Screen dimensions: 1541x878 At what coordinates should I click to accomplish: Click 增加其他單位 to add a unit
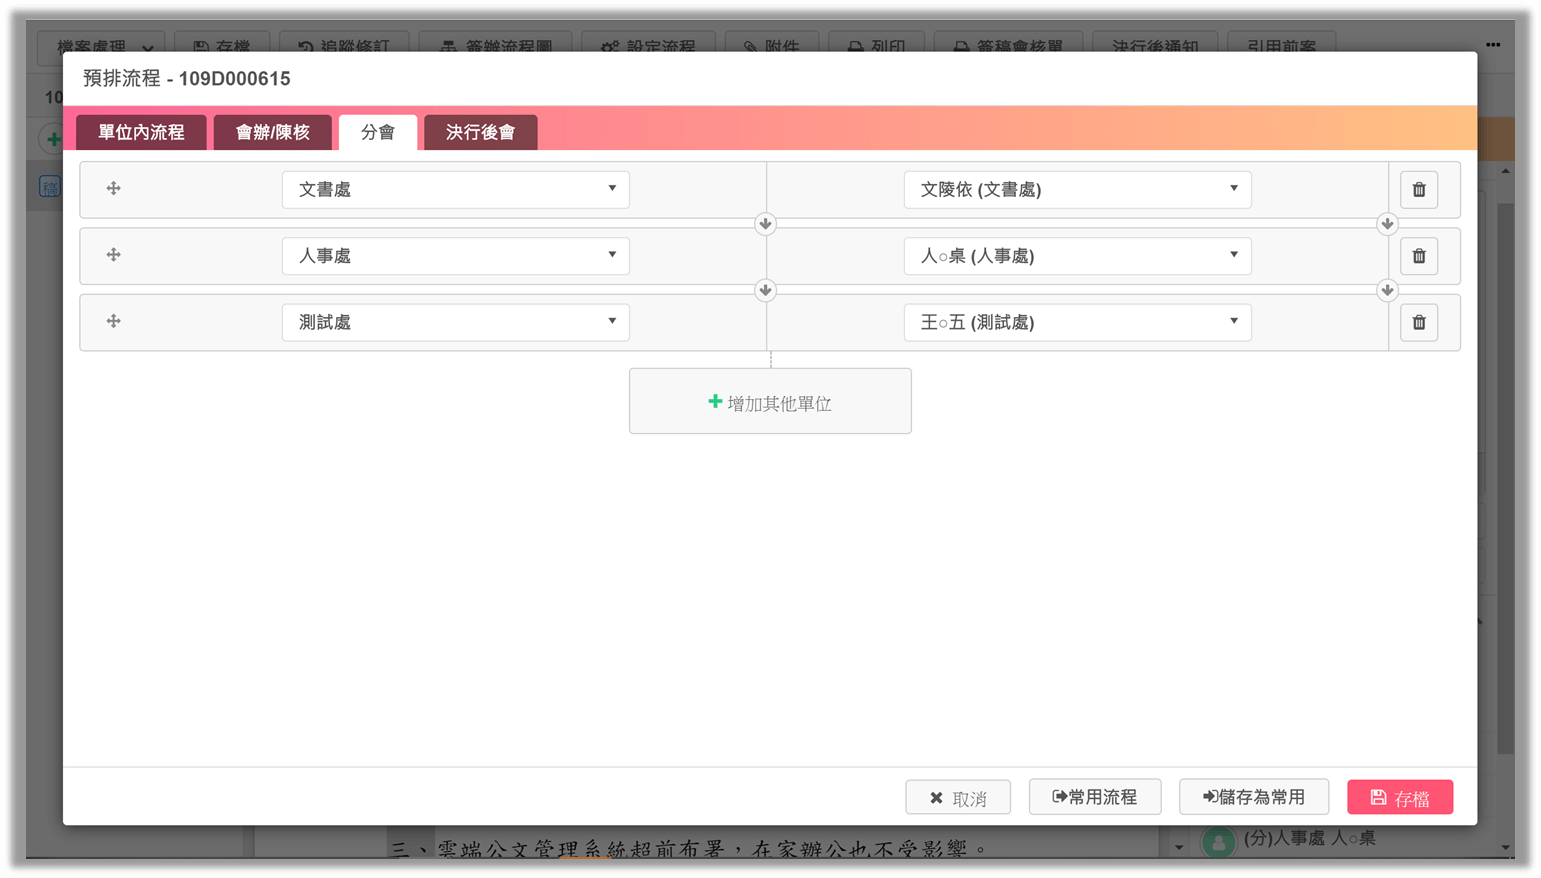[x=770, y=402]
